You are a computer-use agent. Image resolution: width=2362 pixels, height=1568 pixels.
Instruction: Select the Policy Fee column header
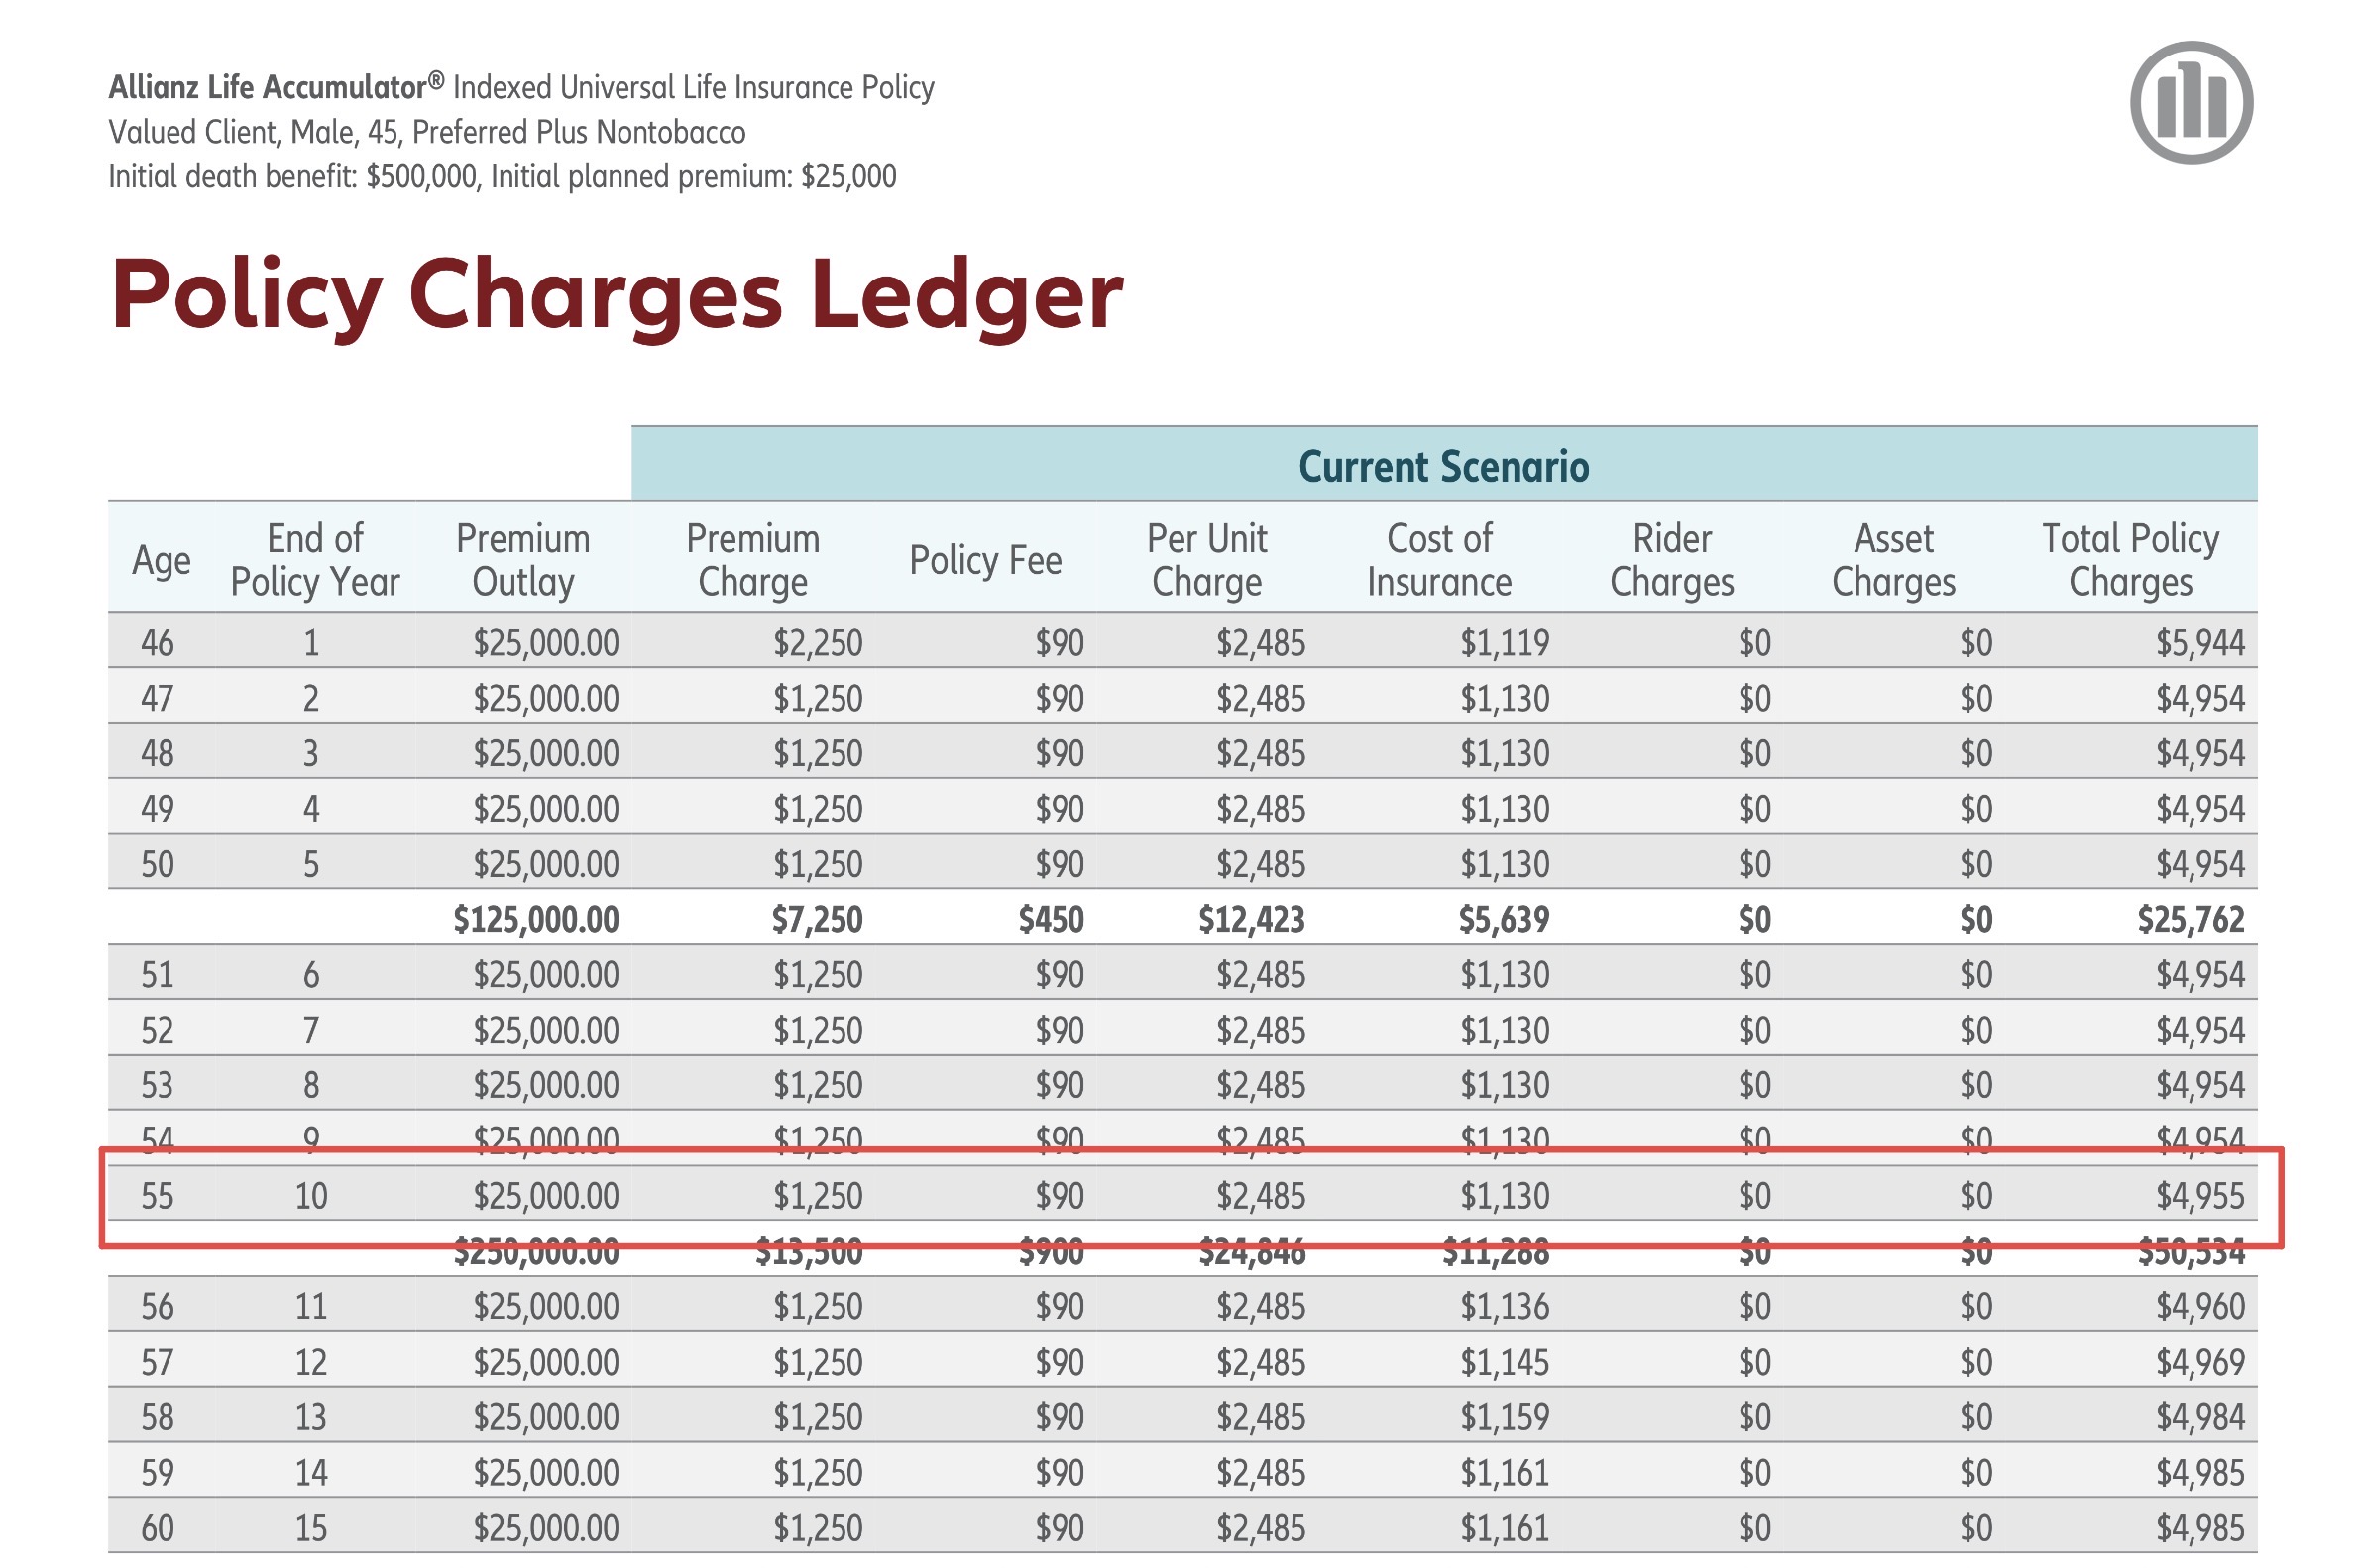point(985,560)
